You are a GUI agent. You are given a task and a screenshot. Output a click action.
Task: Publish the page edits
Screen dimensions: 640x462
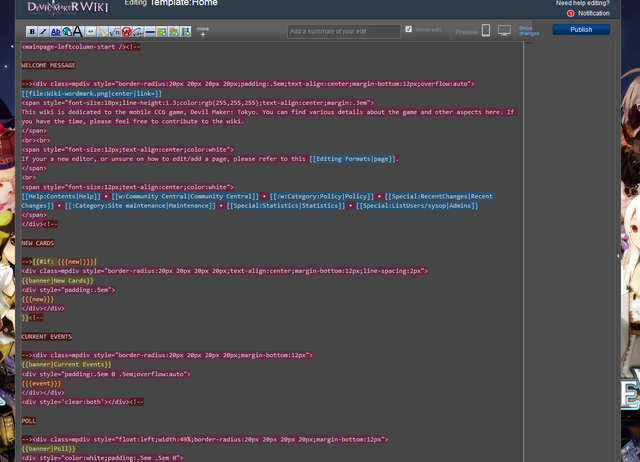tap(581, 29)
